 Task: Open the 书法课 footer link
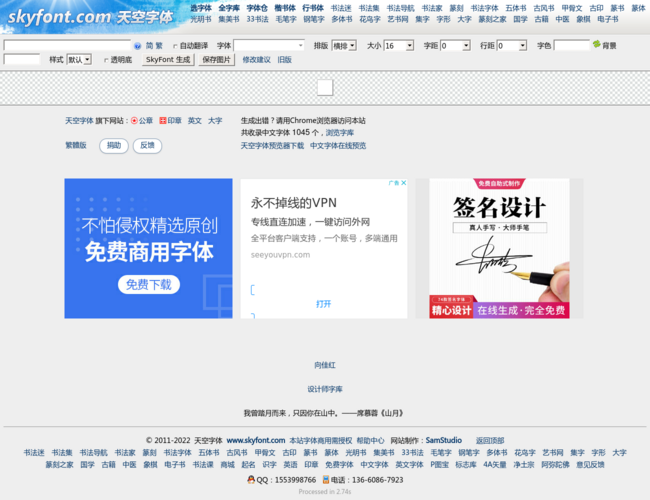[203, 465]
